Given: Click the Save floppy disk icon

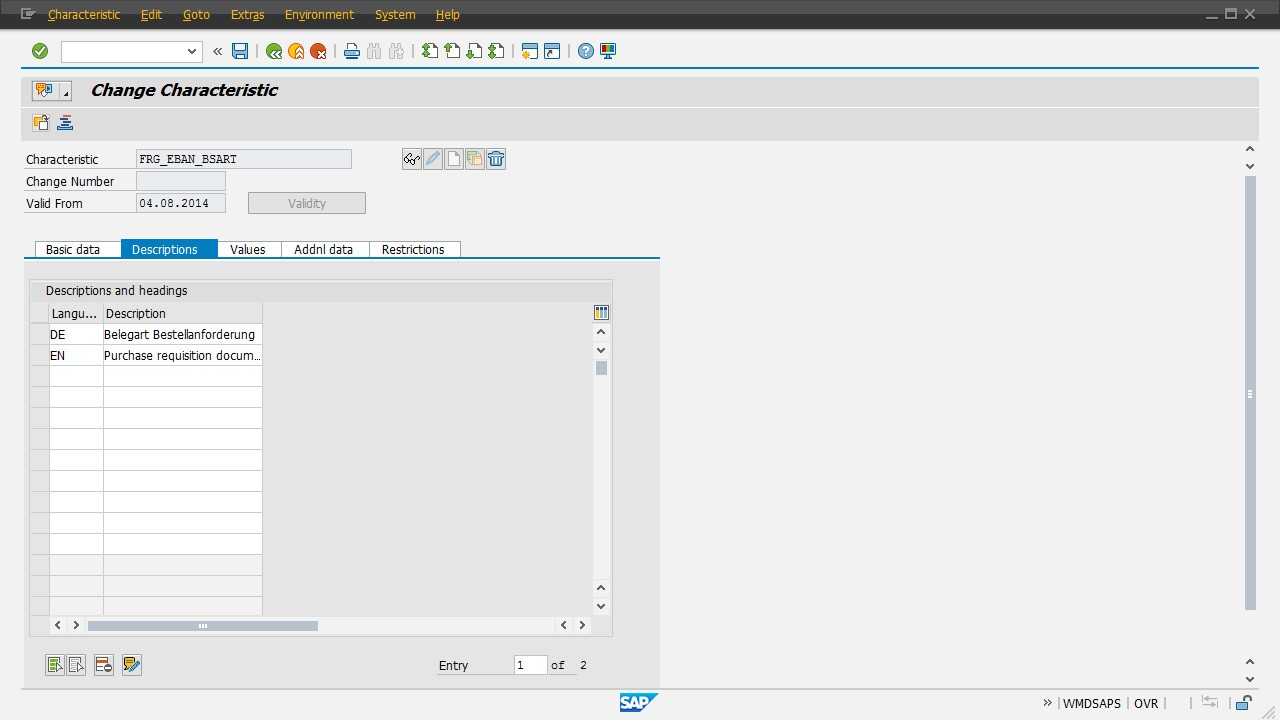Looking at the screenshot, I should coord(240,51).
